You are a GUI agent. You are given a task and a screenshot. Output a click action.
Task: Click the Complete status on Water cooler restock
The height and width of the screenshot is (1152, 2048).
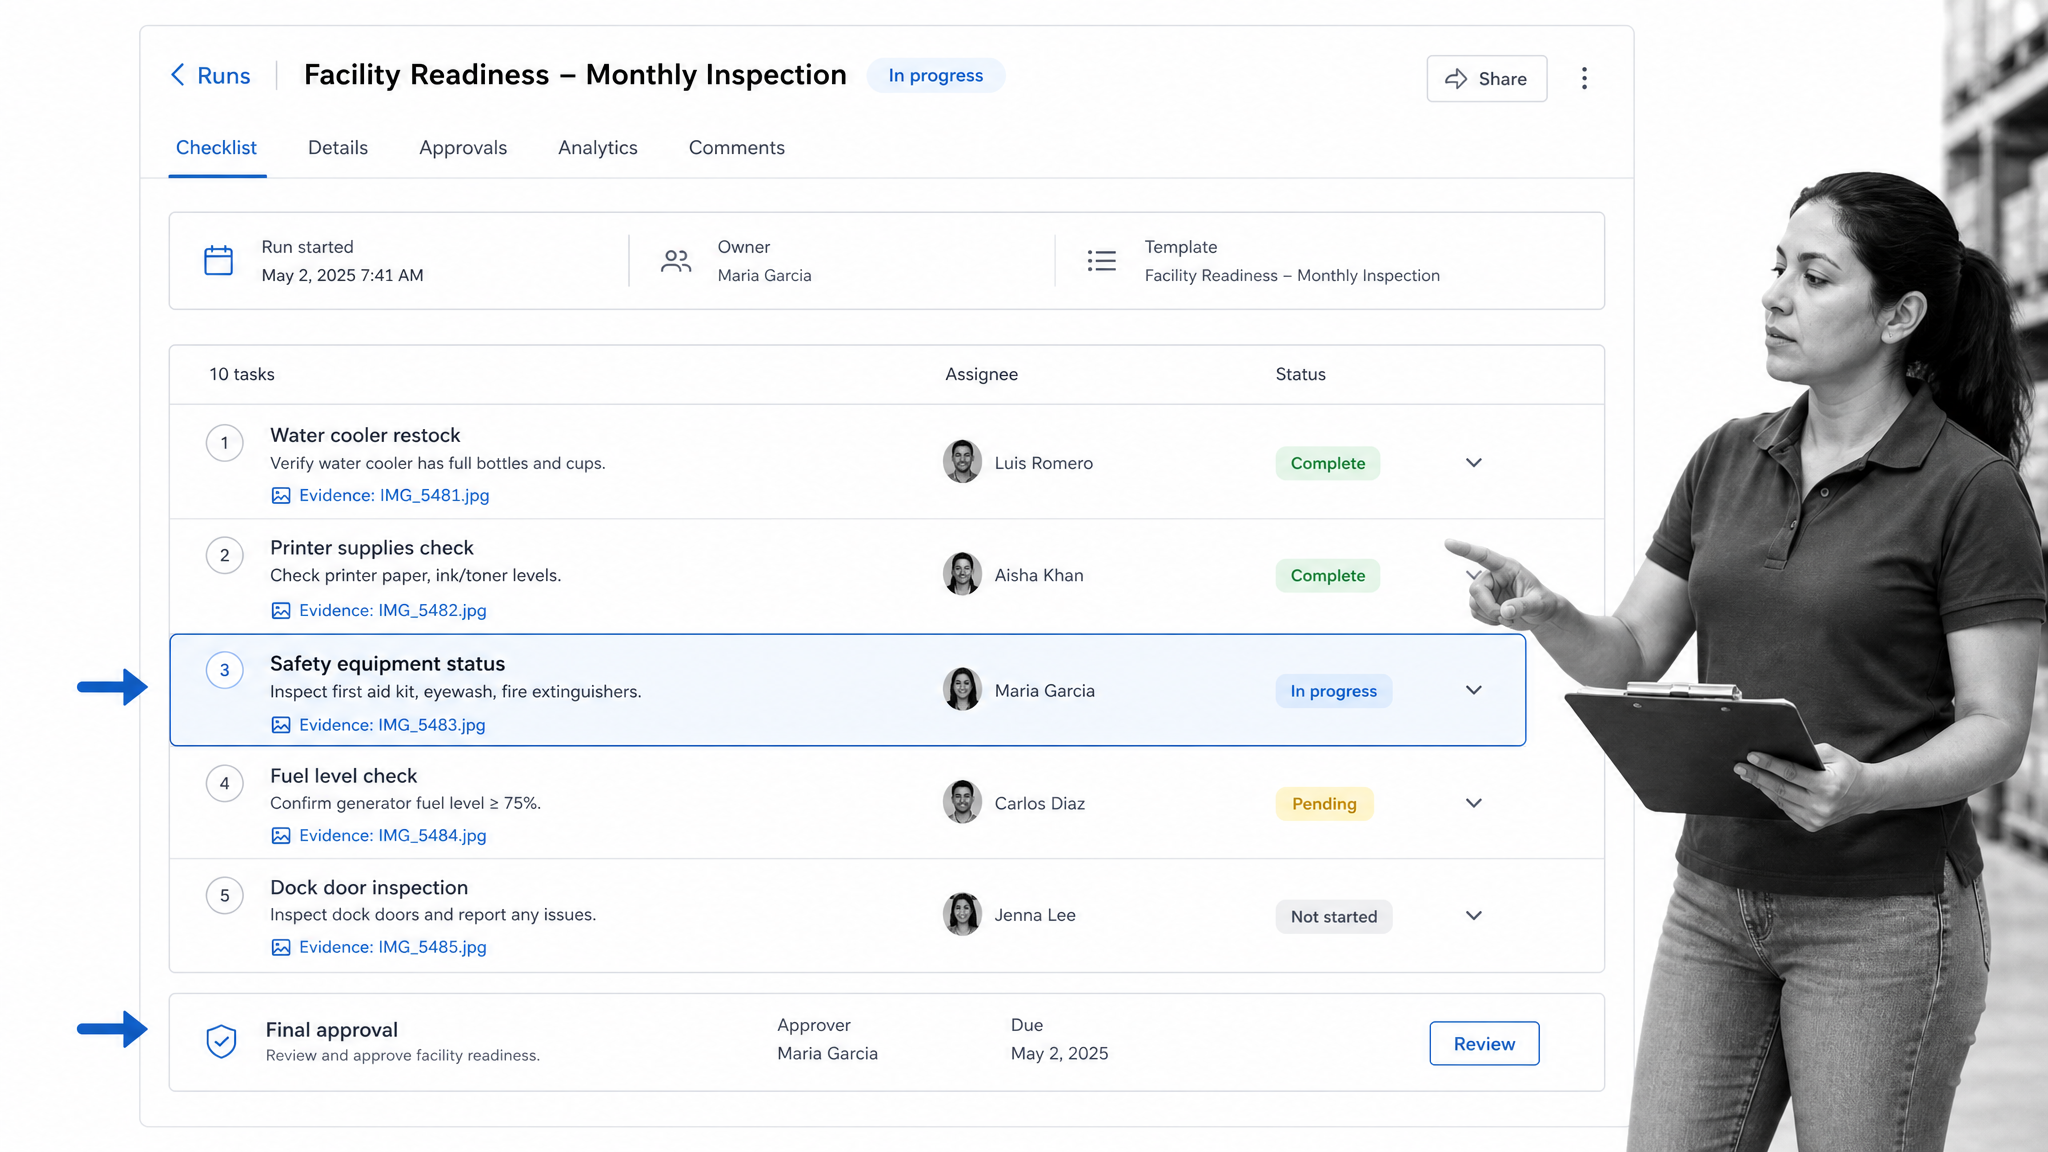[x=1327, y=463]
